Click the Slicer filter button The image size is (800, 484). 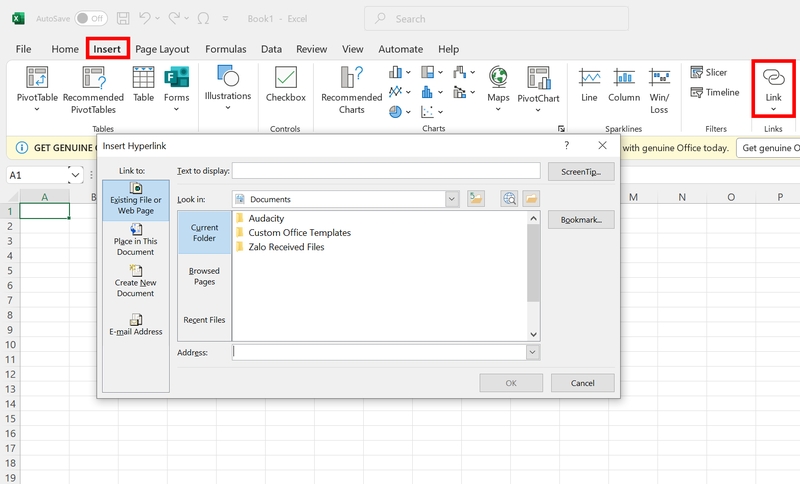(709, 72)
